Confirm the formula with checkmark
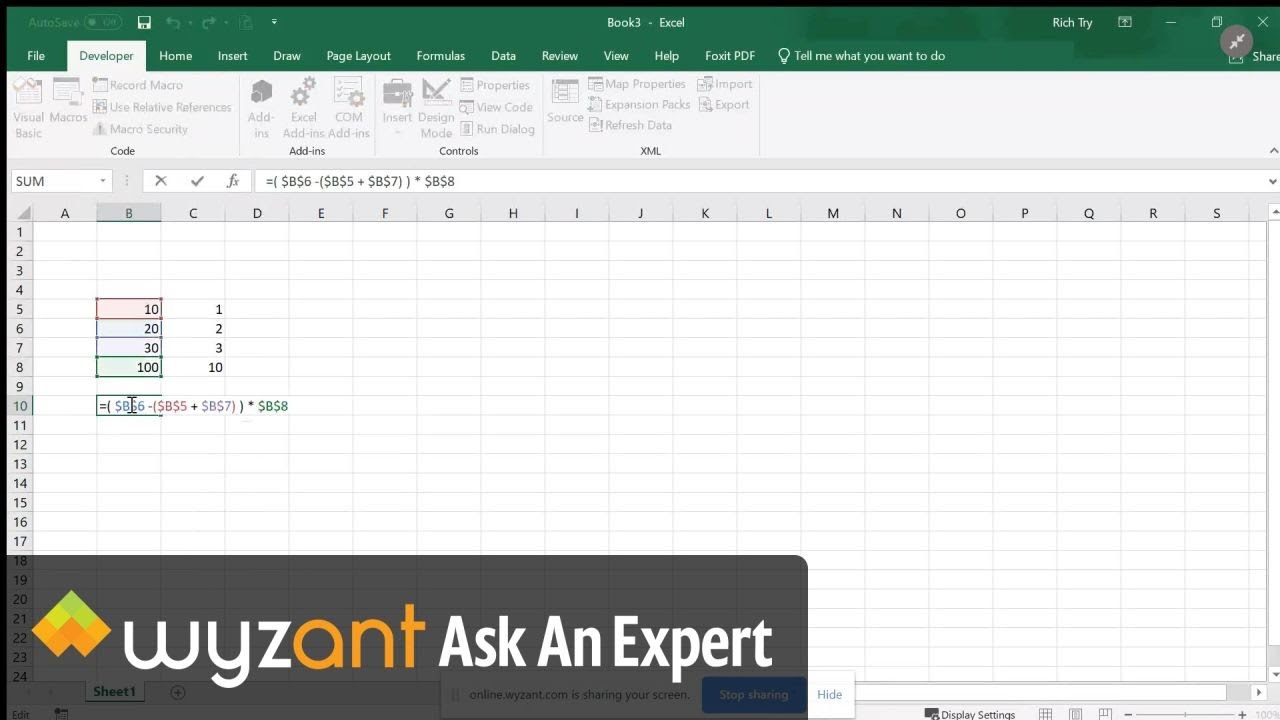1280x720 pixels. 197,181
